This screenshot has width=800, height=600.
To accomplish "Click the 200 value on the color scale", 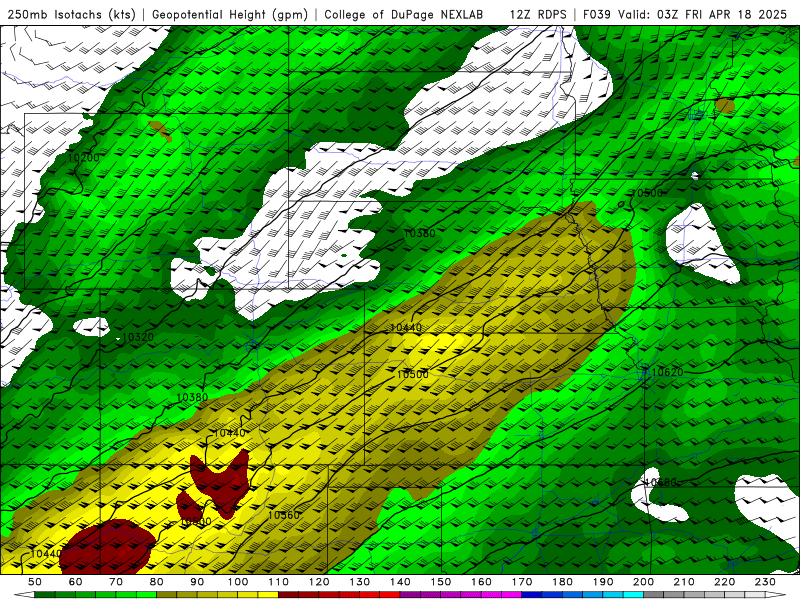I will 643,582.
